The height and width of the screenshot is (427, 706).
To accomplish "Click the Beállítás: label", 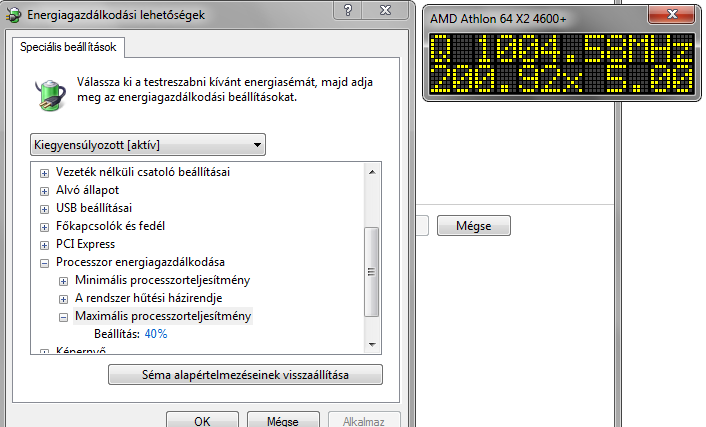I will 117,334.
